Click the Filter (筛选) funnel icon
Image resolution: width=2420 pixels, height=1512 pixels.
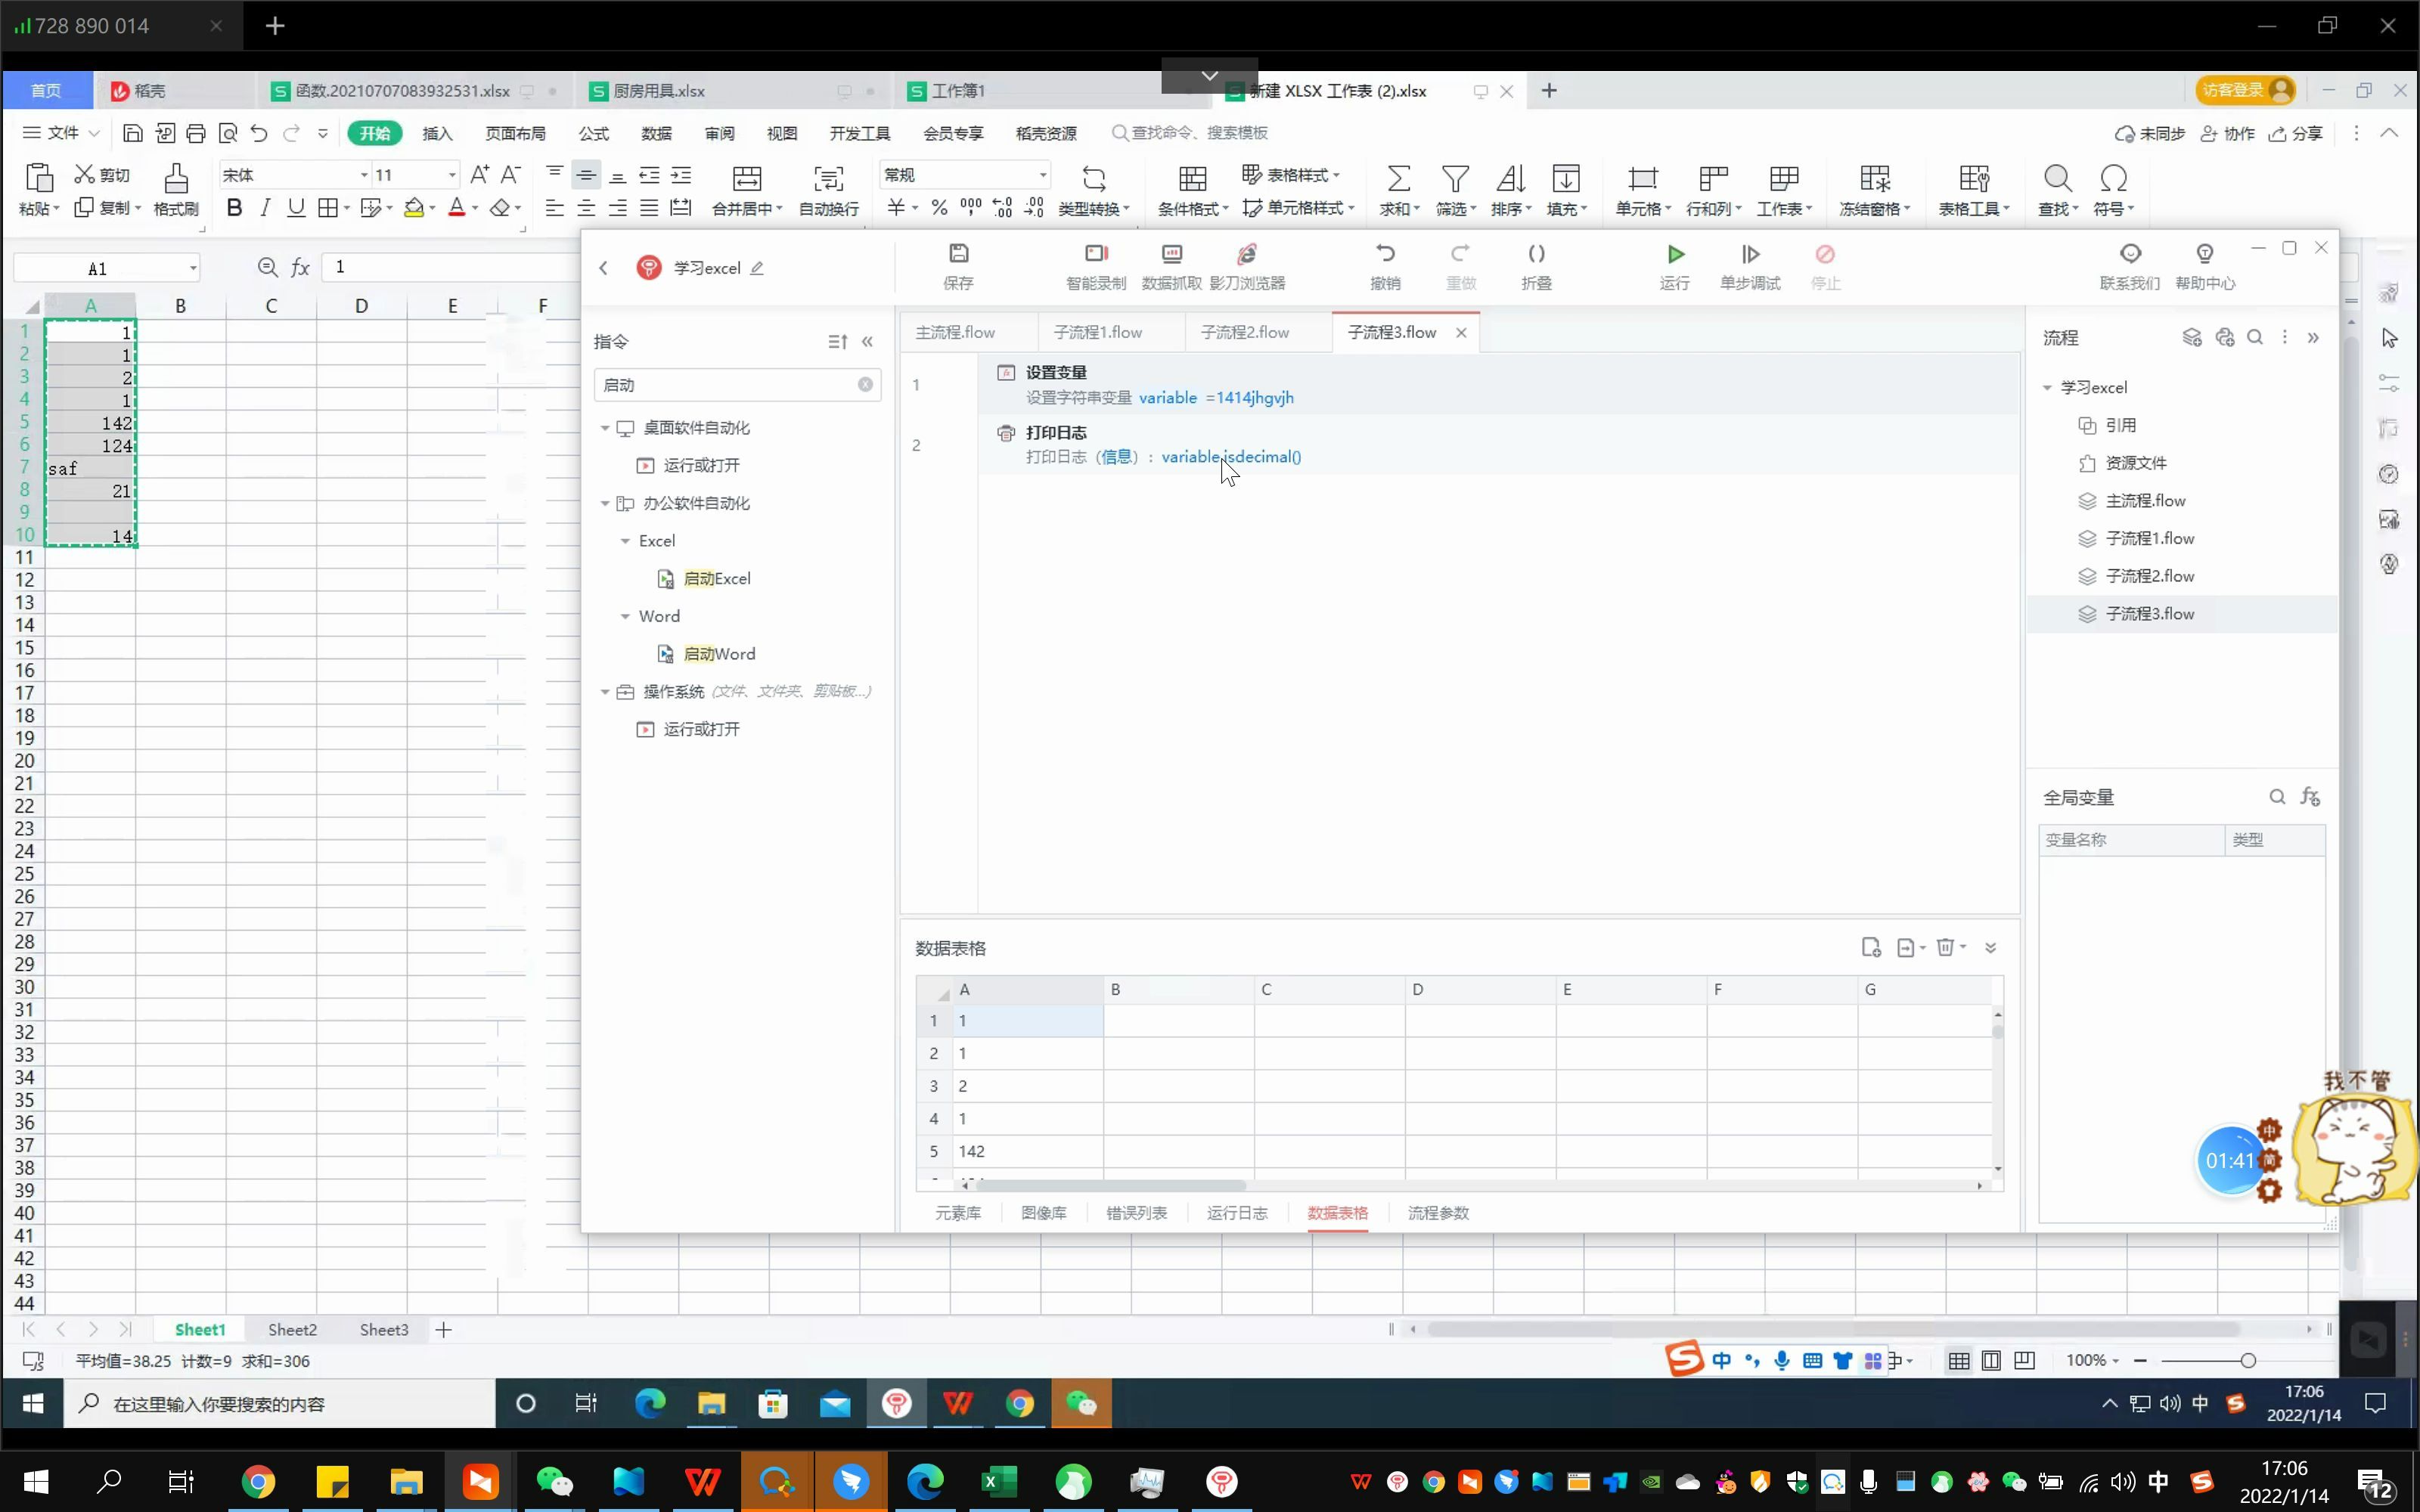click(1455, 179)
